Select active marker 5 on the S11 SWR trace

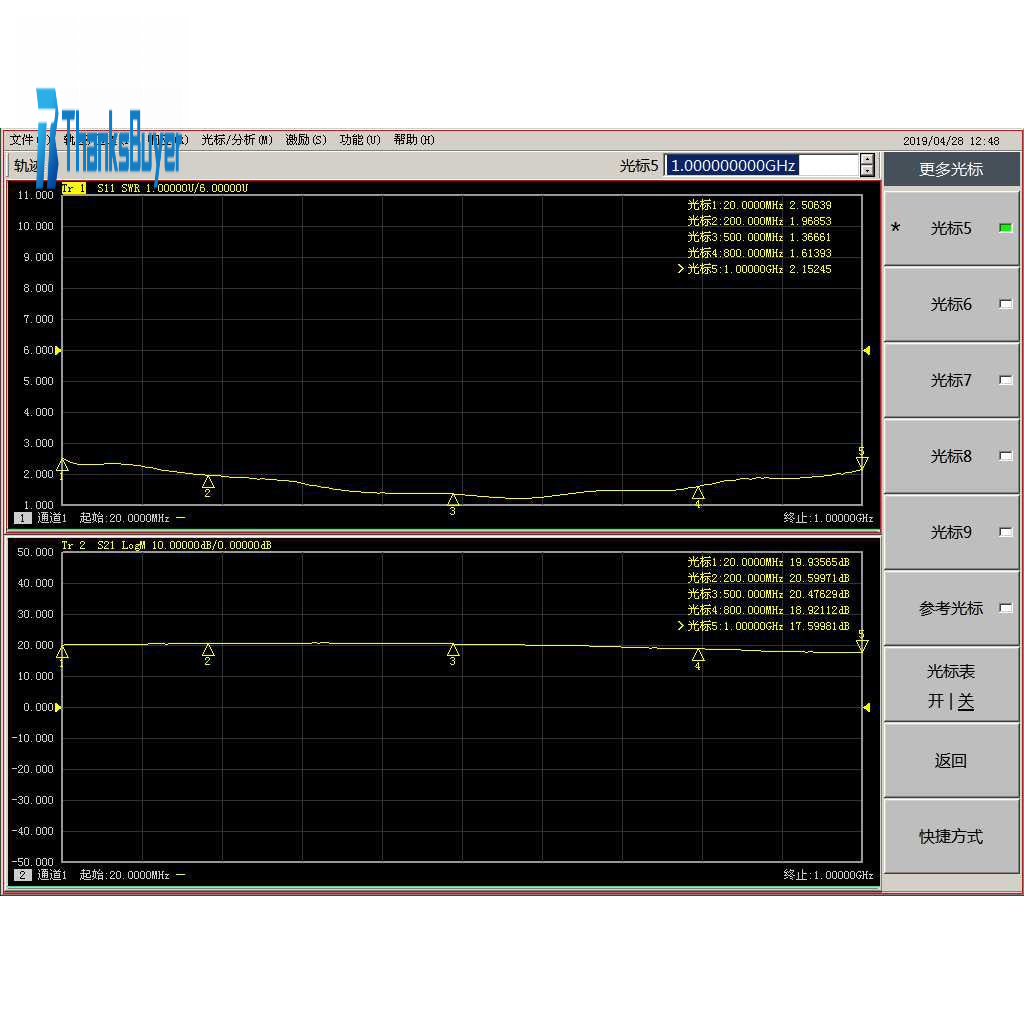(862, 462)
